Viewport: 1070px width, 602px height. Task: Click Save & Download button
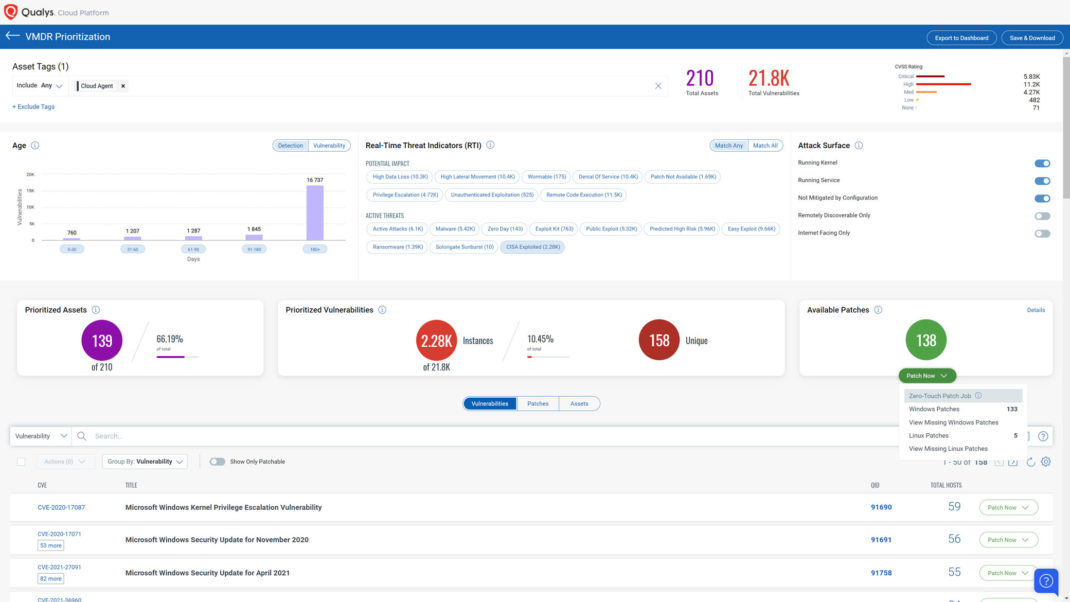coord(1032,38)
